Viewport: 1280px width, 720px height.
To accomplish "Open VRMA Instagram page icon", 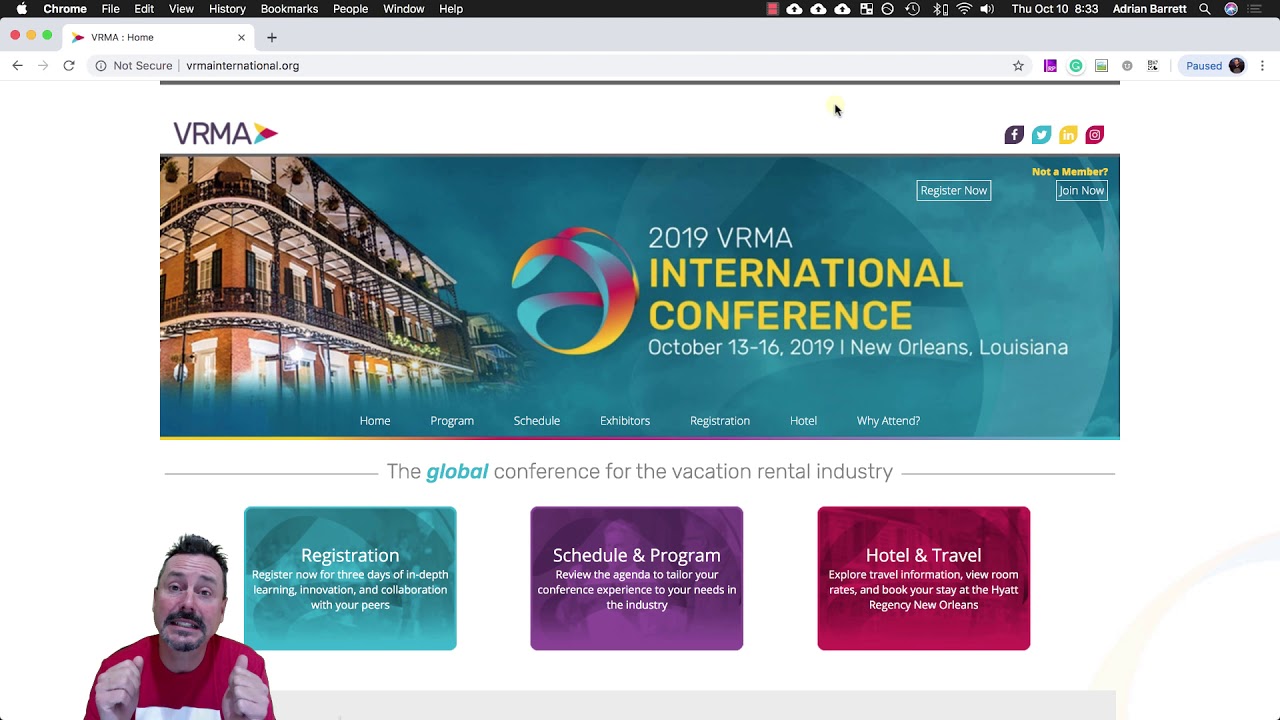I will [1095, 135].
